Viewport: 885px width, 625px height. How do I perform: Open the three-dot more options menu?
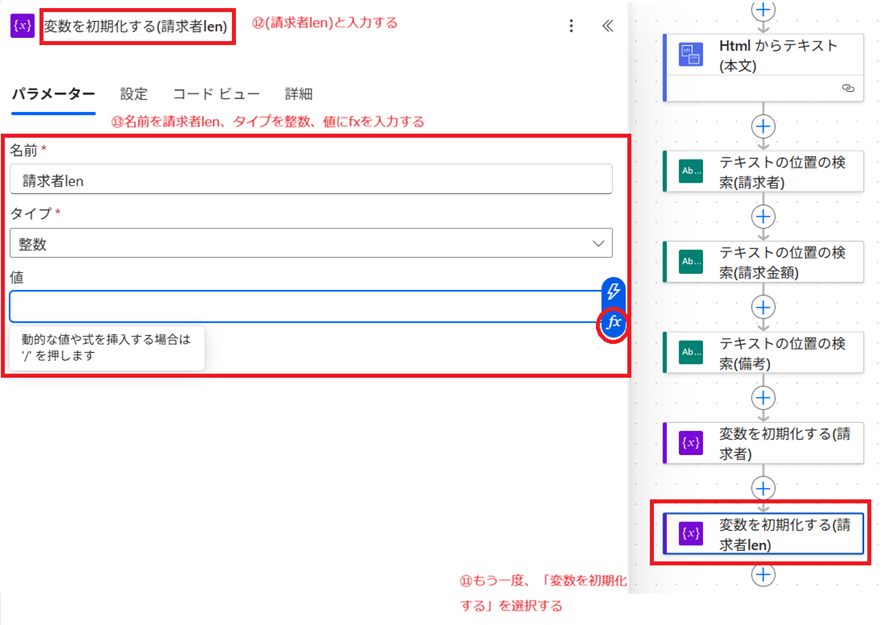571,26
